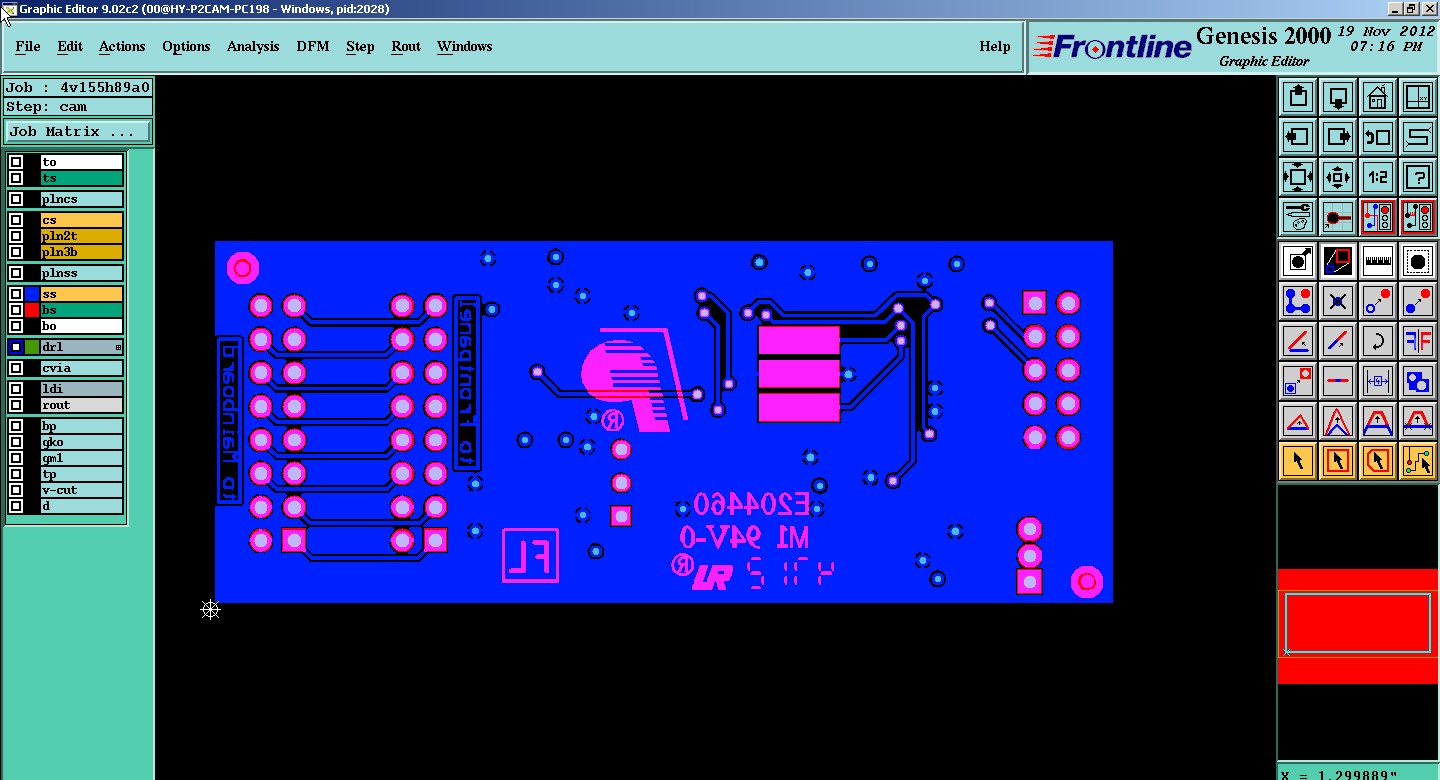
Task: Toggle the 'ss' layer checkbox
Action: [x=16, y=294]
